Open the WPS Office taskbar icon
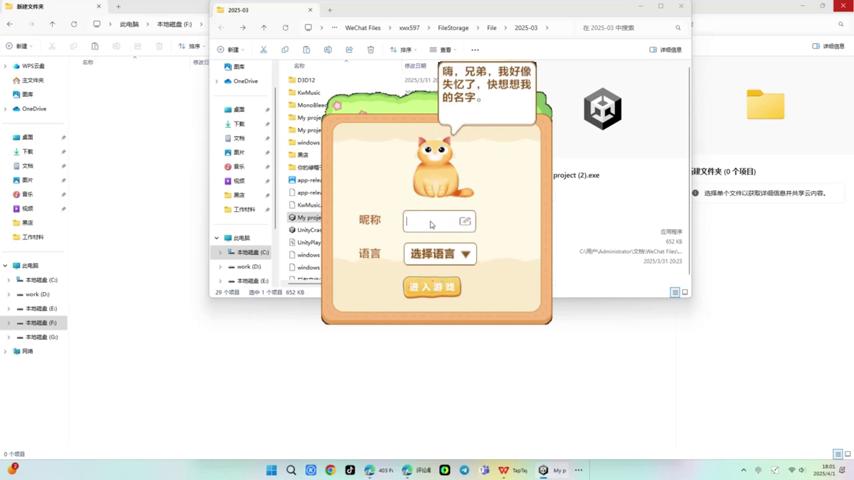The image size is (854, 480). (x=503, y=470)
